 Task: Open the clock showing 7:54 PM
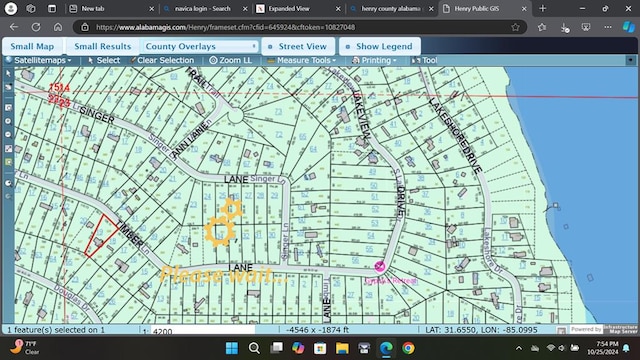click(602, 348)
